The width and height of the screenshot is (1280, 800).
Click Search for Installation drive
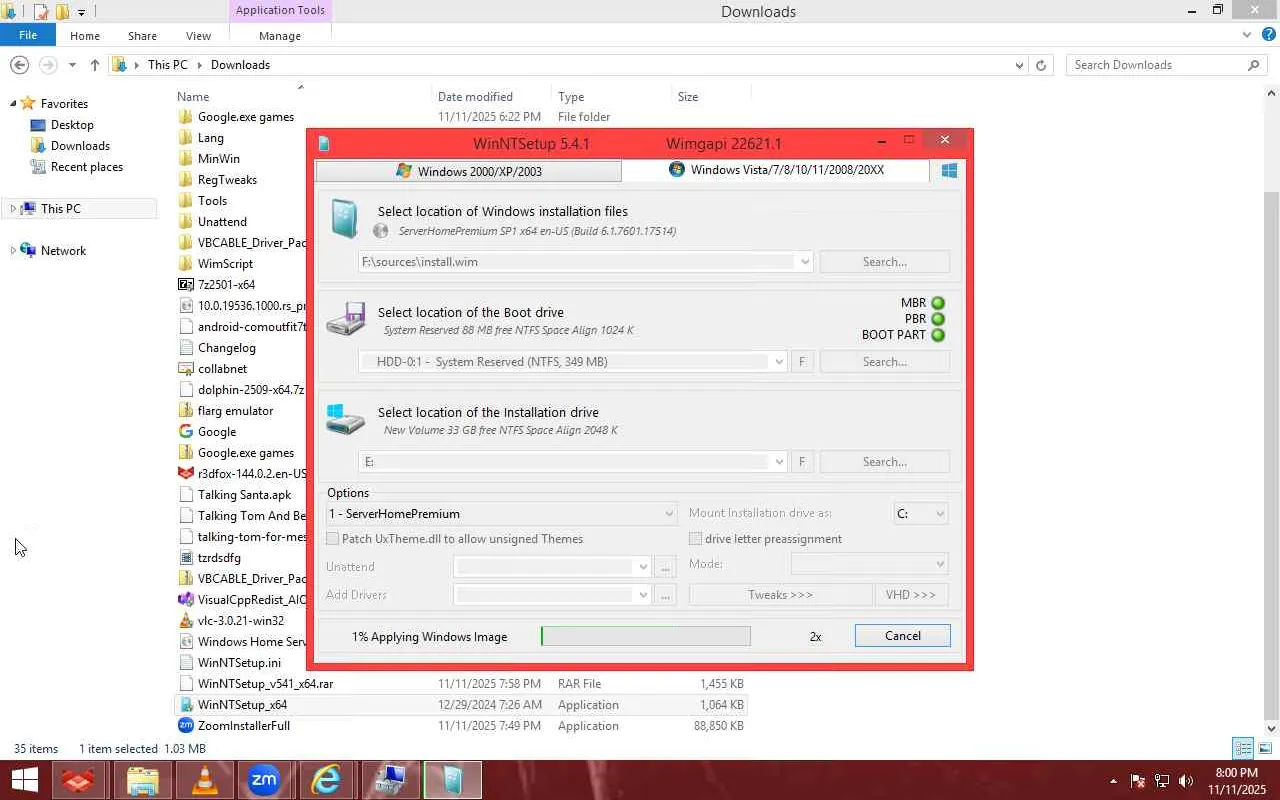pyautogui.click(x=885, y=462)
